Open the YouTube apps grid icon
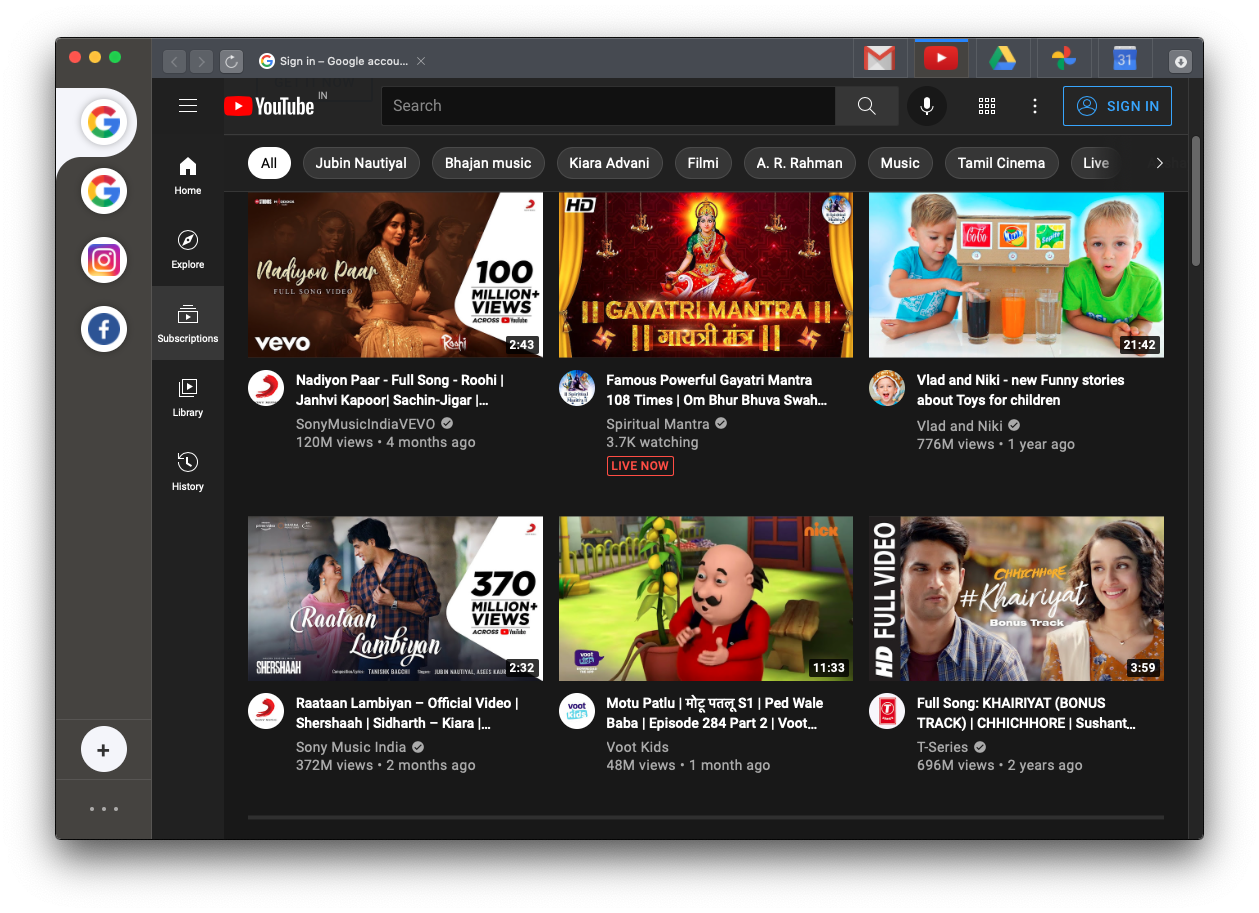 pyautogui.click(x=987, y=106)
